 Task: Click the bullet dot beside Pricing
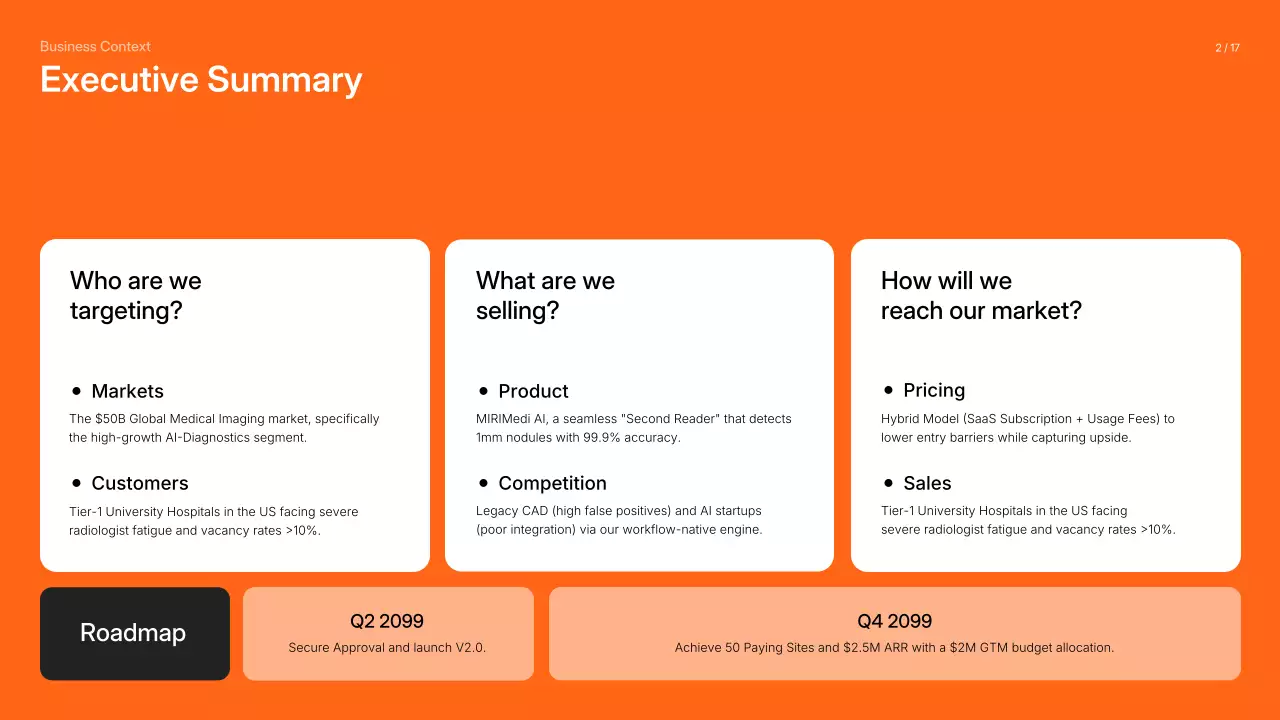889,390
